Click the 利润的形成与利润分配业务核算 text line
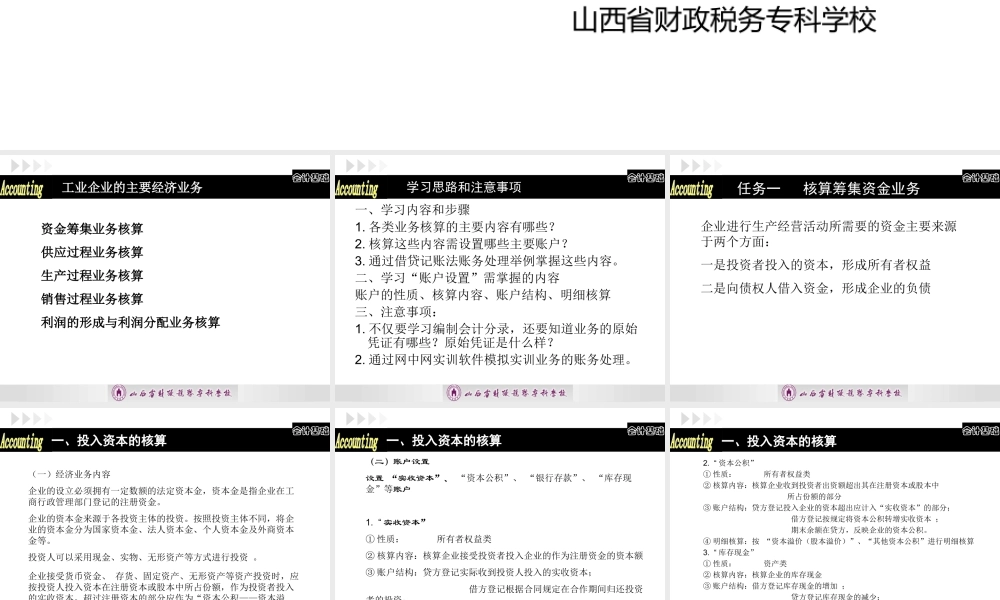The width and height of the screenshot is (1000, 600). click(x=130, y=322)
